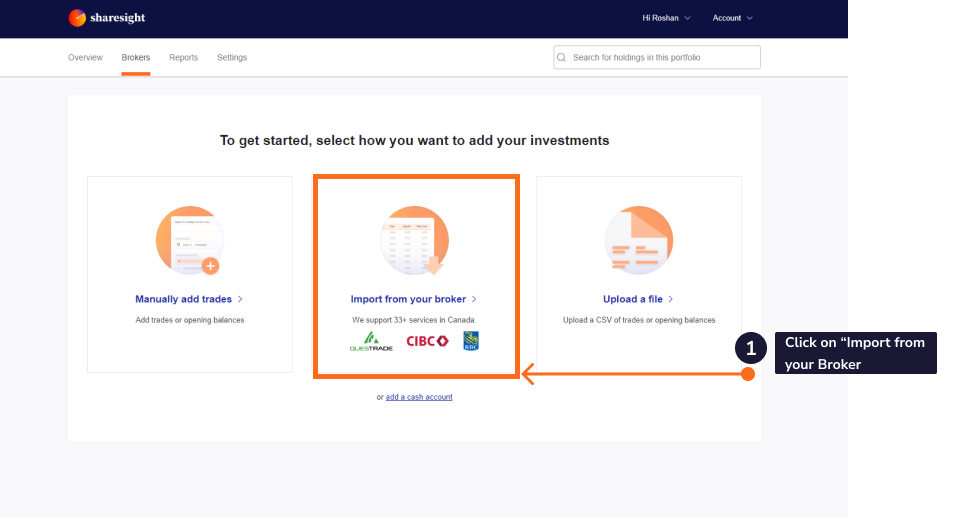Click the search magnifier icon
This screenshot has width=968, height=524.
click(x=561, y=57)
